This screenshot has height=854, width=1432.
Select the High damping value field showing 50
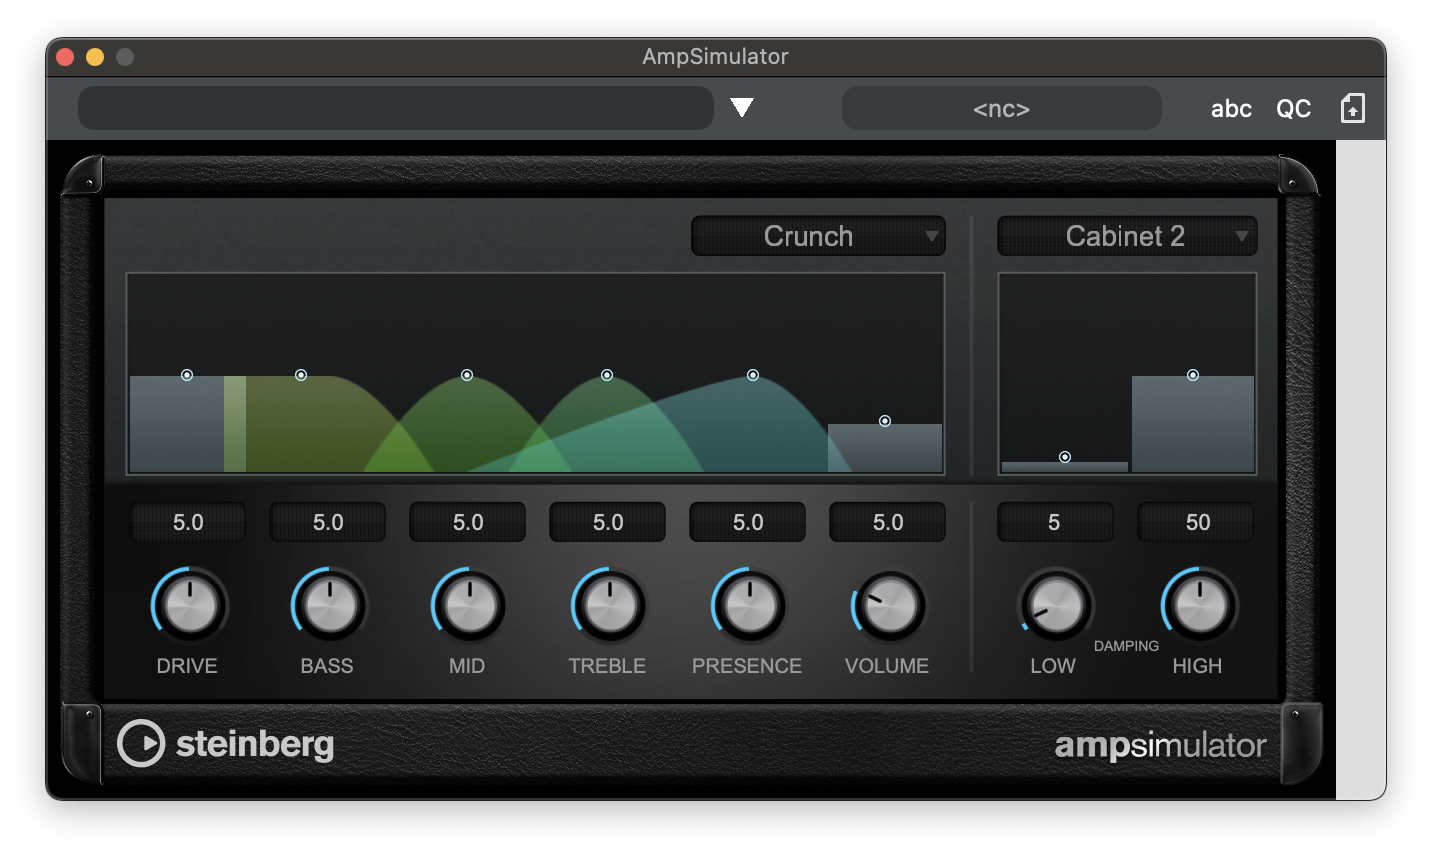click(x=1197, y=522)
